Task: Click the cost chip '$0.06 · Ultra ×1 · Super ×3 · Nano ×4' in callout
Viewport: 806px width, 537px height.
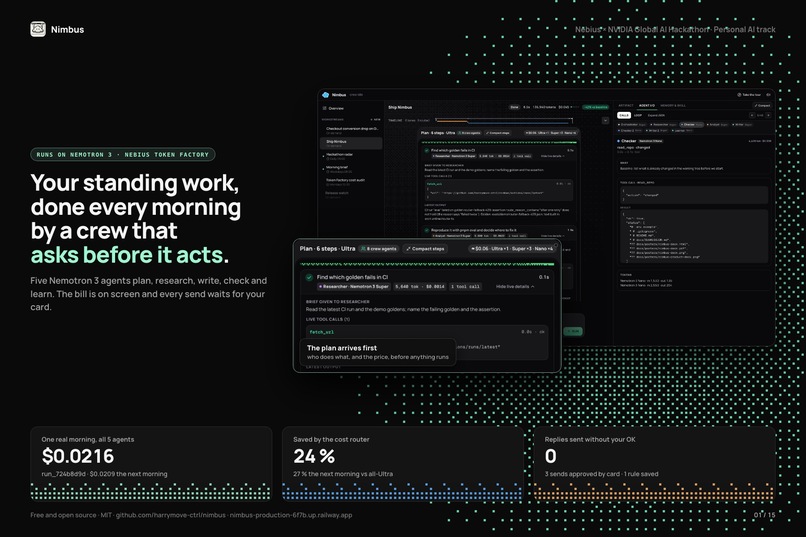Action: [x=511, y=249]
